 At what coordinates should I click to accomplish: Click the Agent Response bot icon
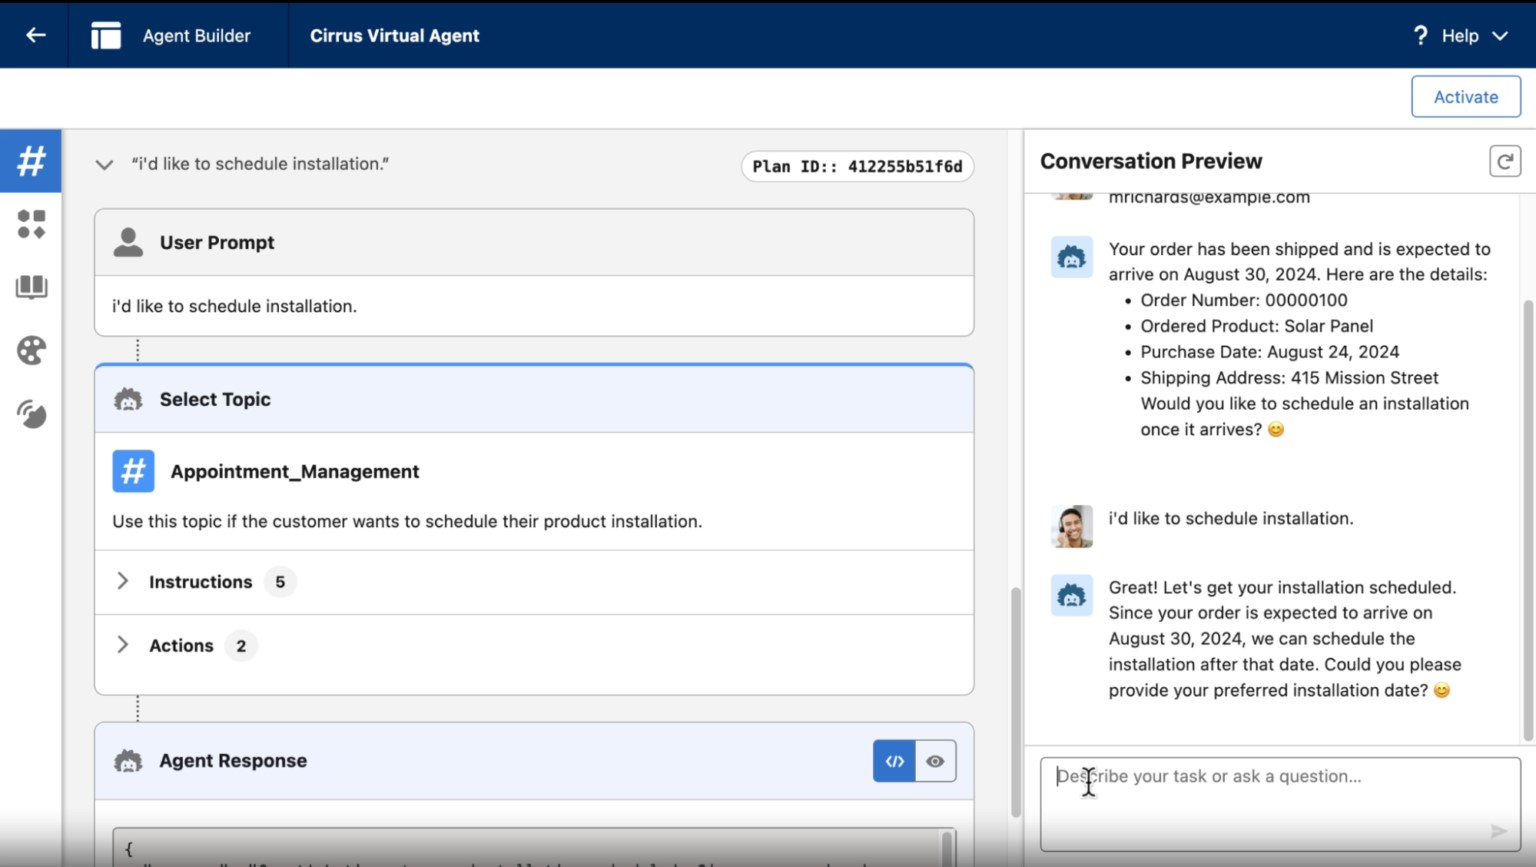[x=128, y=761]
